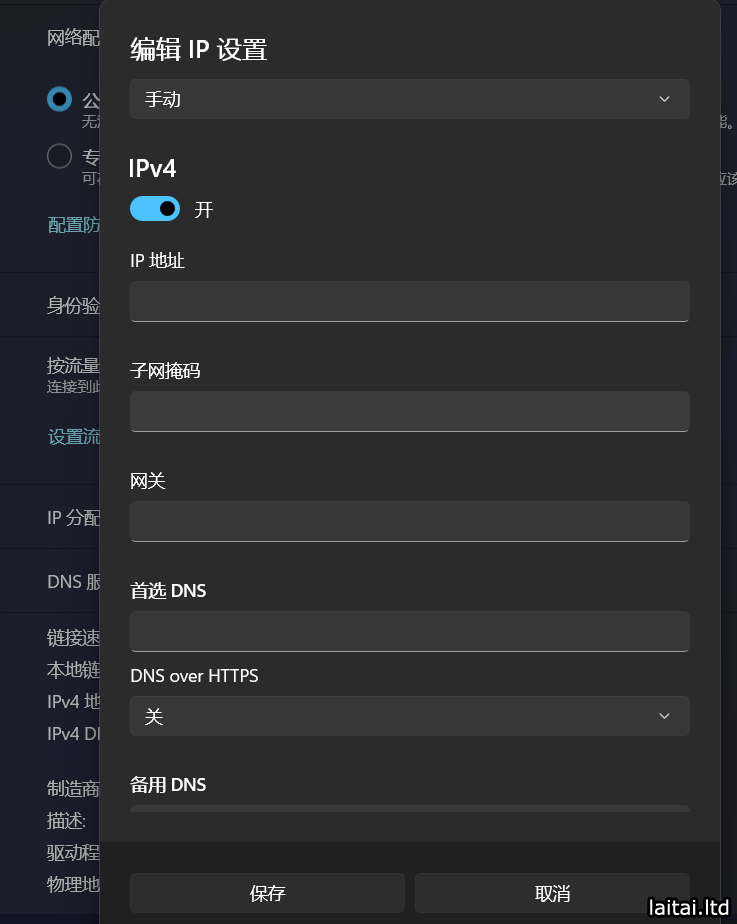This screenshot has width=737, height=924.
Task: Click the 身份验证 settings row
Action: pyautogui.click(x=70, y=306)
